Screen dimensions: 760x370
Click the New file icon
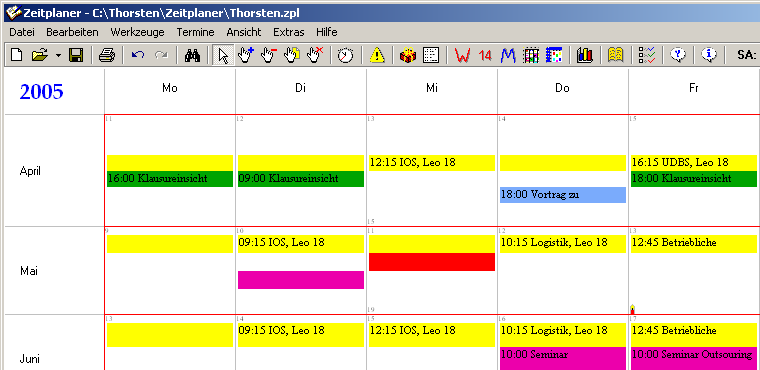point(16,55)
